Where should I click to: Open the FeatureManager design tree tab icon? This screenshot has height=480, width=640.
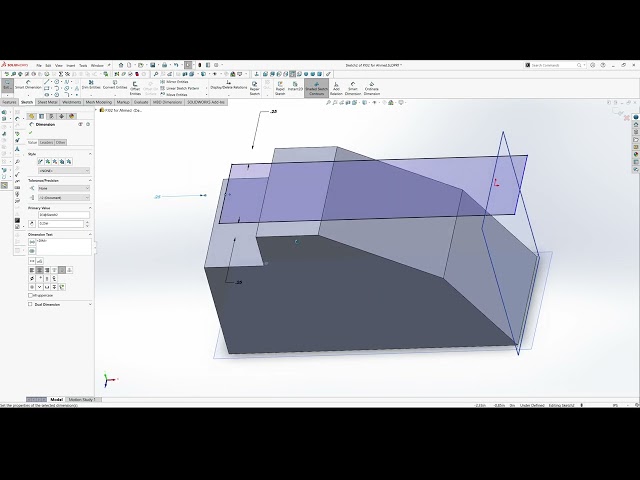[x=32, y=116]
